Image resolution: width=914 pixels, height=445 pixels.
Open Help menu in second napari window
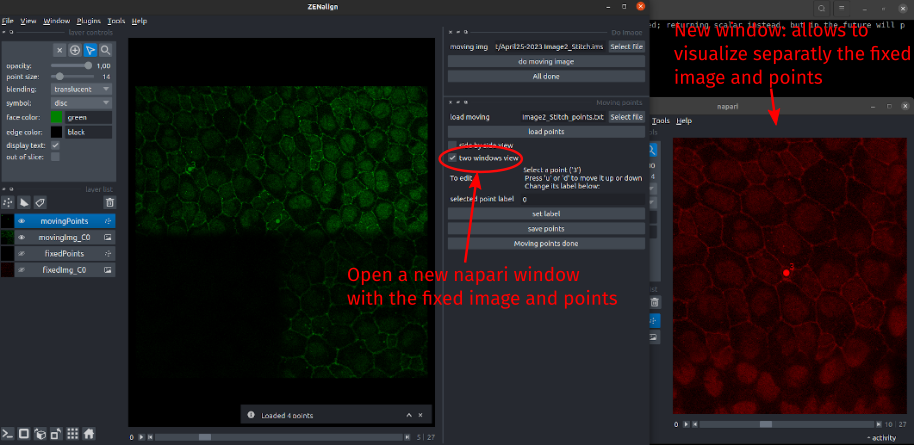(684, 121)
